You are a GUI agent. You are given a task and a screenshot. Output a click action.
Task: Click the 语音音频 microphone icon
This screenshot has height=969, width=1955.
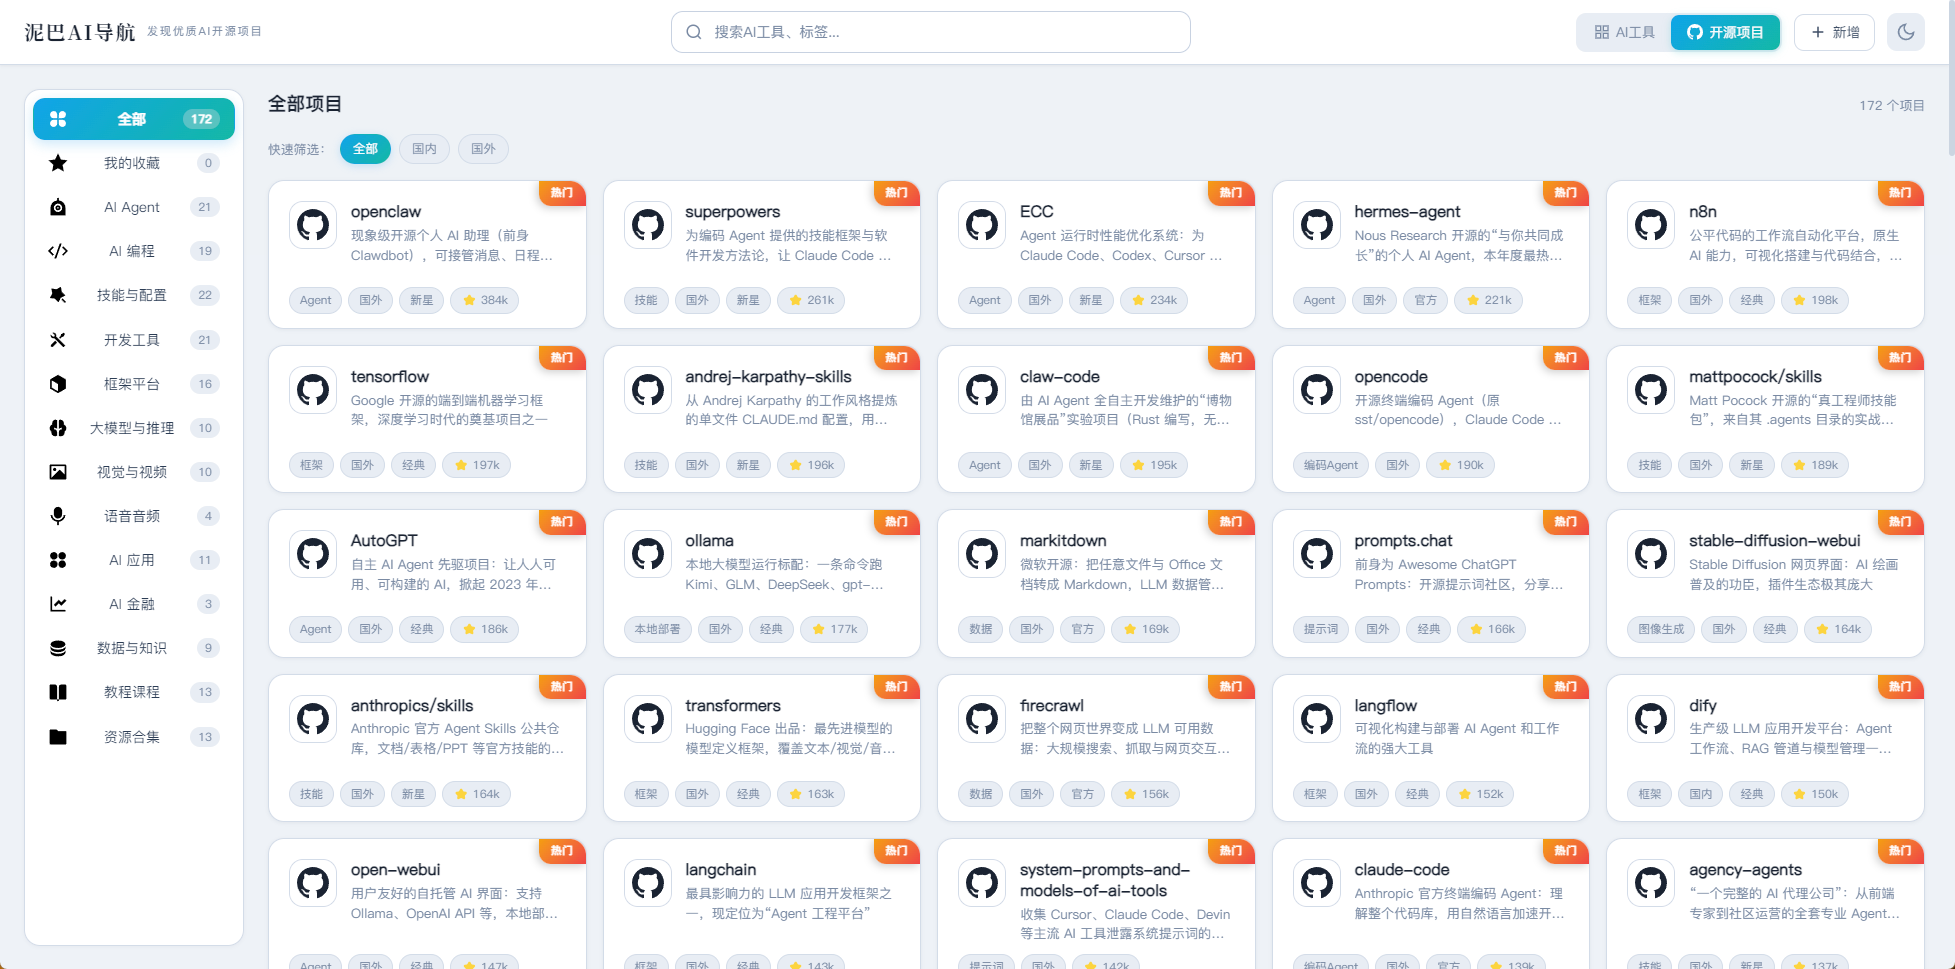[58, 516]
